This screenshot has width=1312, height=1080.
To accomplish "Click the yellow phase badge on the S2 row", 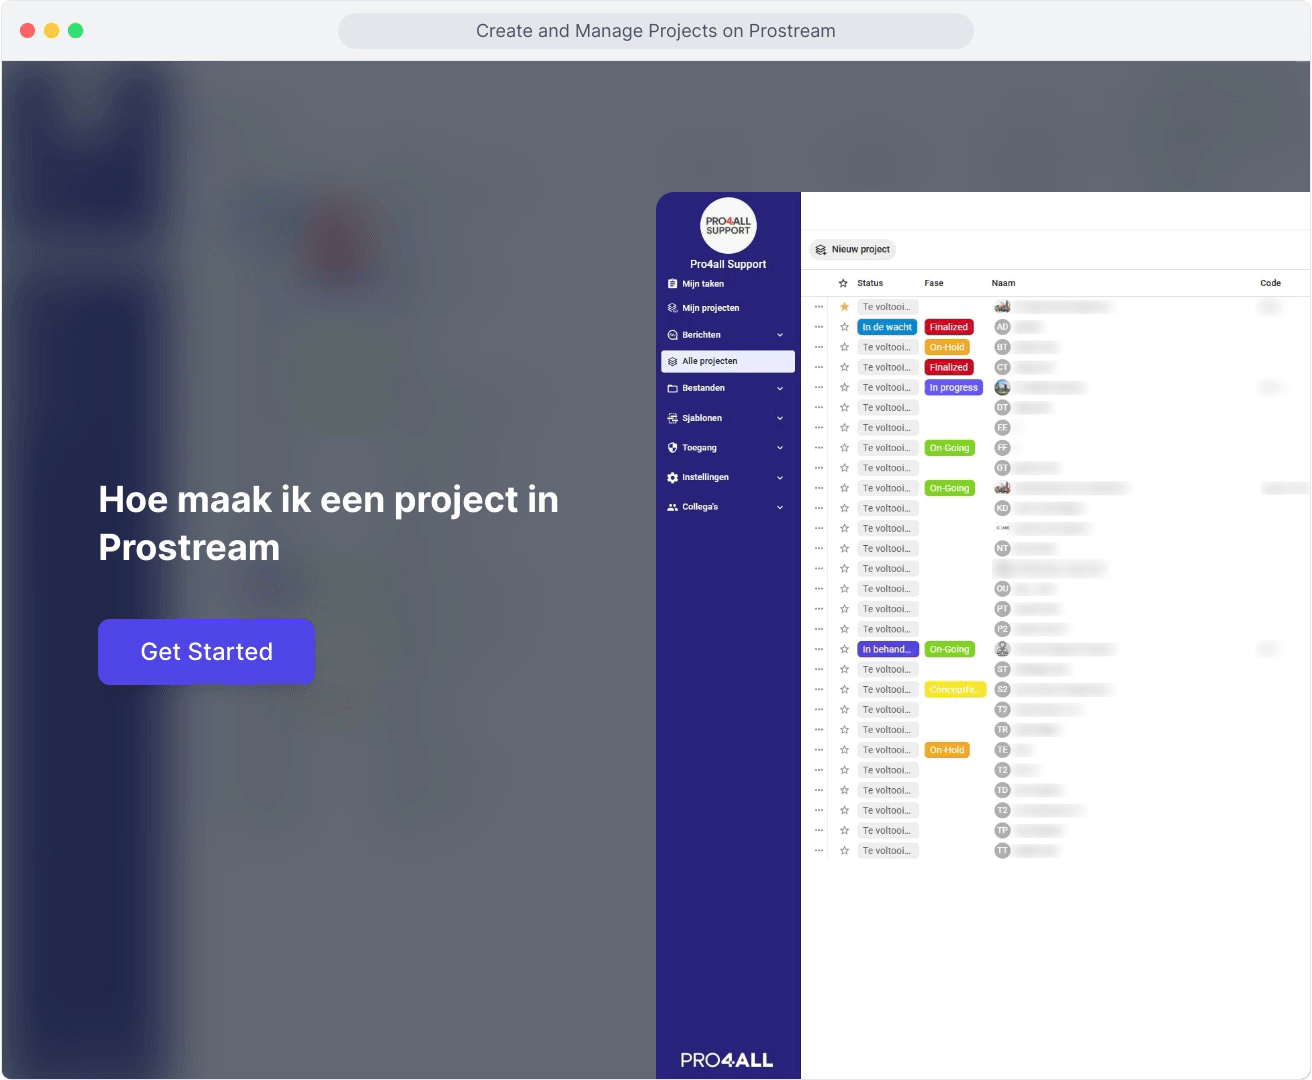I will point(955,690).
